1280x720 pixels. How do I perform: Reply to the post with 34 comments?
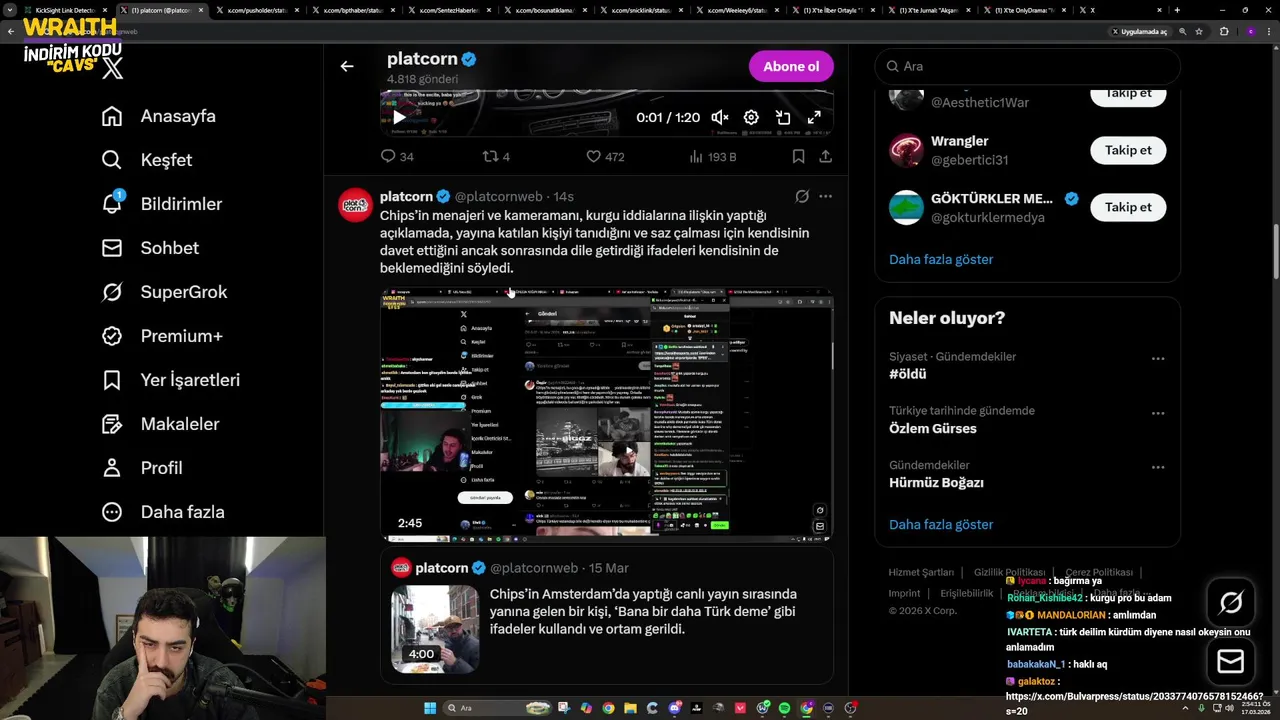coord(397,156)
